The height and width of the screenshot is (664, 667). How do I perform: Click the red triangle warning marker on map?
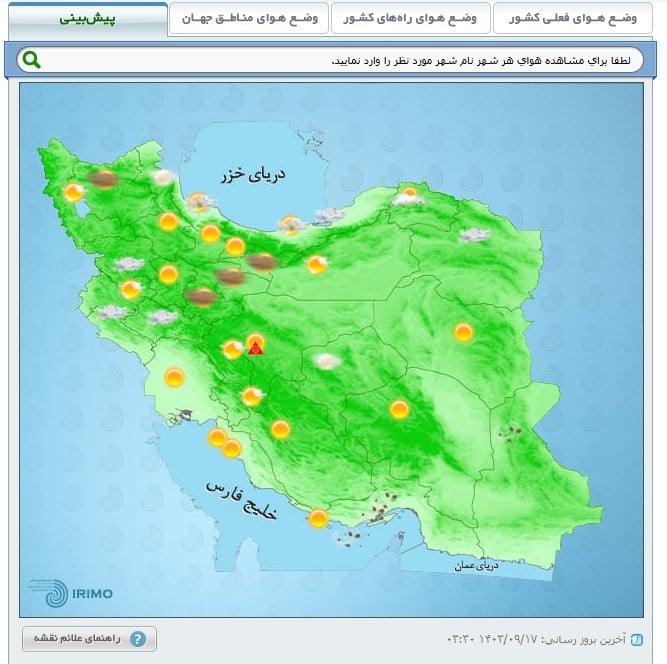(255, 348)
